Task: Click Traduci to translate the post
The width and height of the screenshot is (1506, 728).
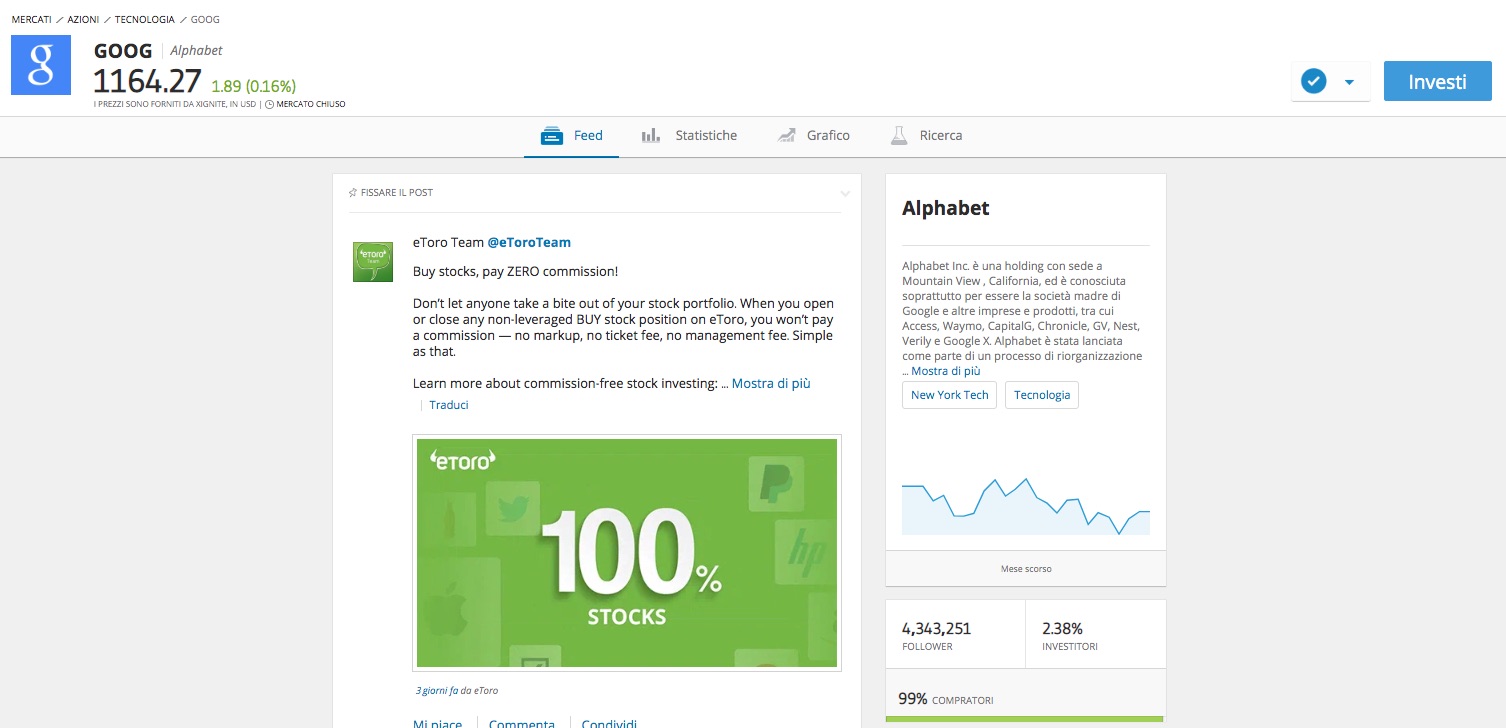Action: coord(449,405)
